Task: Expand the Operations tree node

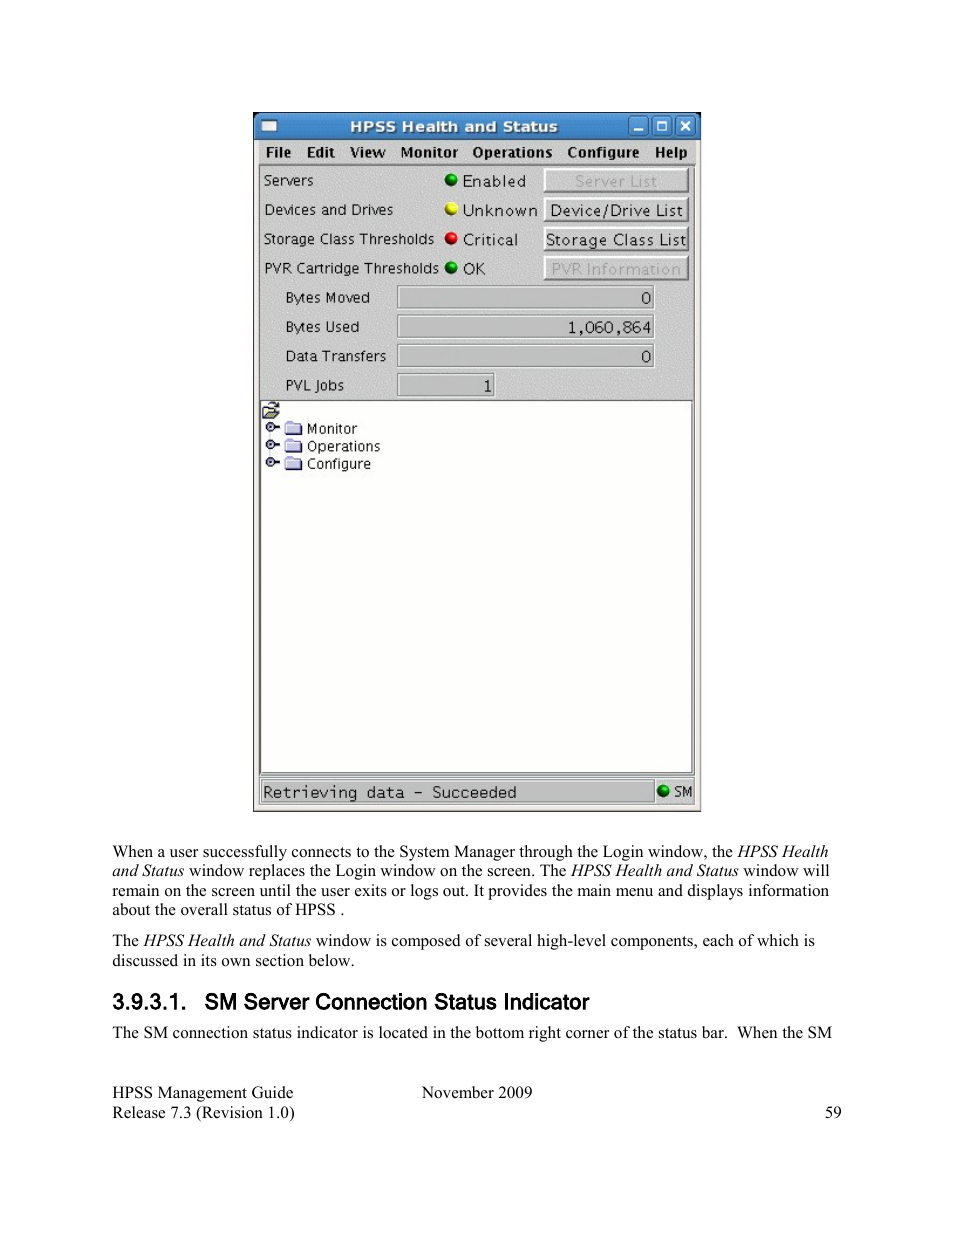Action: point(271,445)
